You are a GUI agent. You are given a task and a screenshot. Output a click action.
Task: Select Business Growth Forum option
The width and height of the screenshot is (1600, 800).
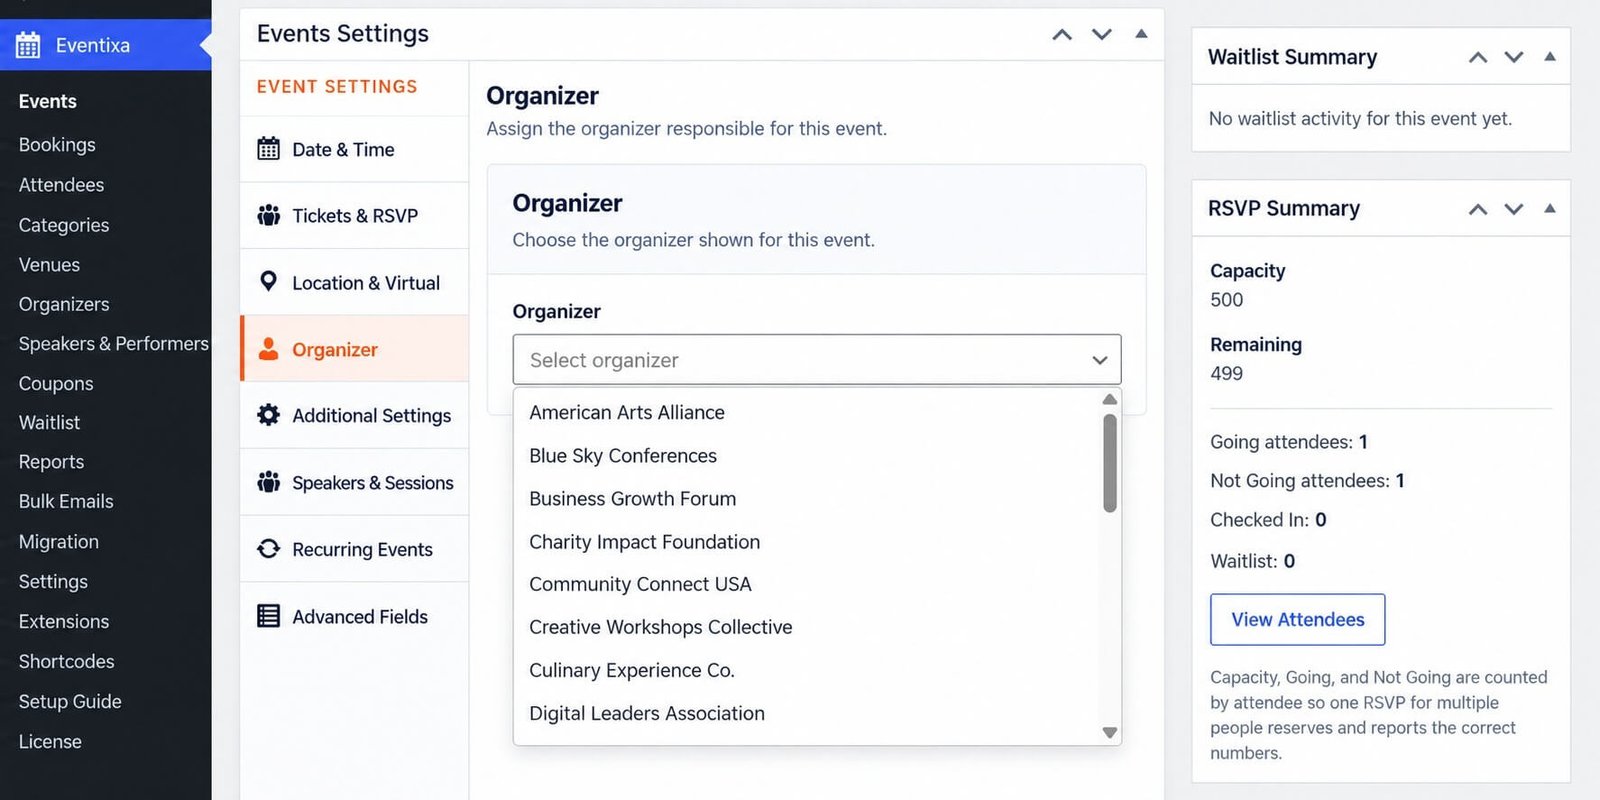(x=633, y=498)
